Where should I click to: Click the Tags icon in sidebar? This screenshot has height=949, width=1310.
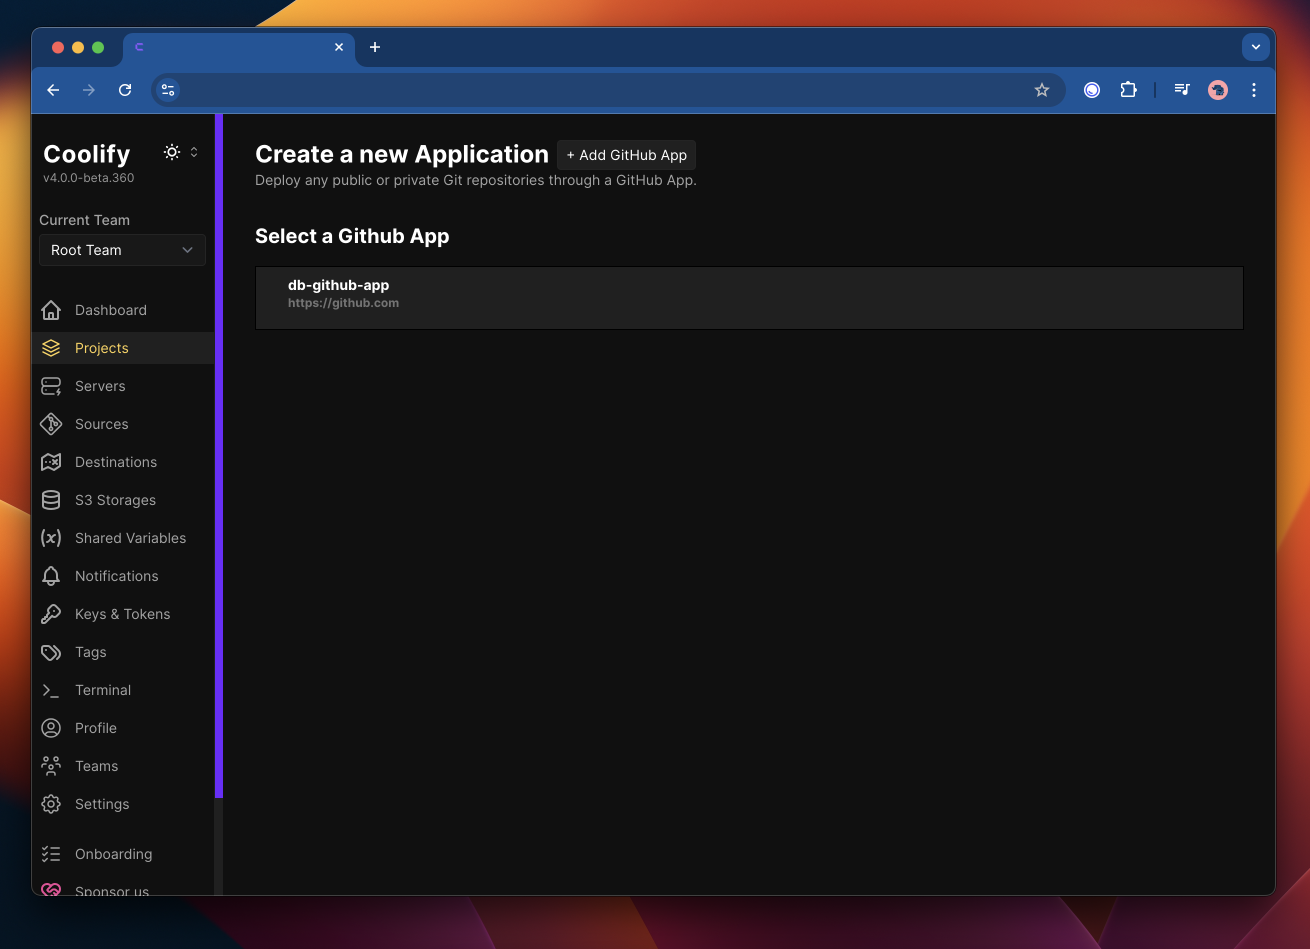pyautogui.click(x=51, y=652)
